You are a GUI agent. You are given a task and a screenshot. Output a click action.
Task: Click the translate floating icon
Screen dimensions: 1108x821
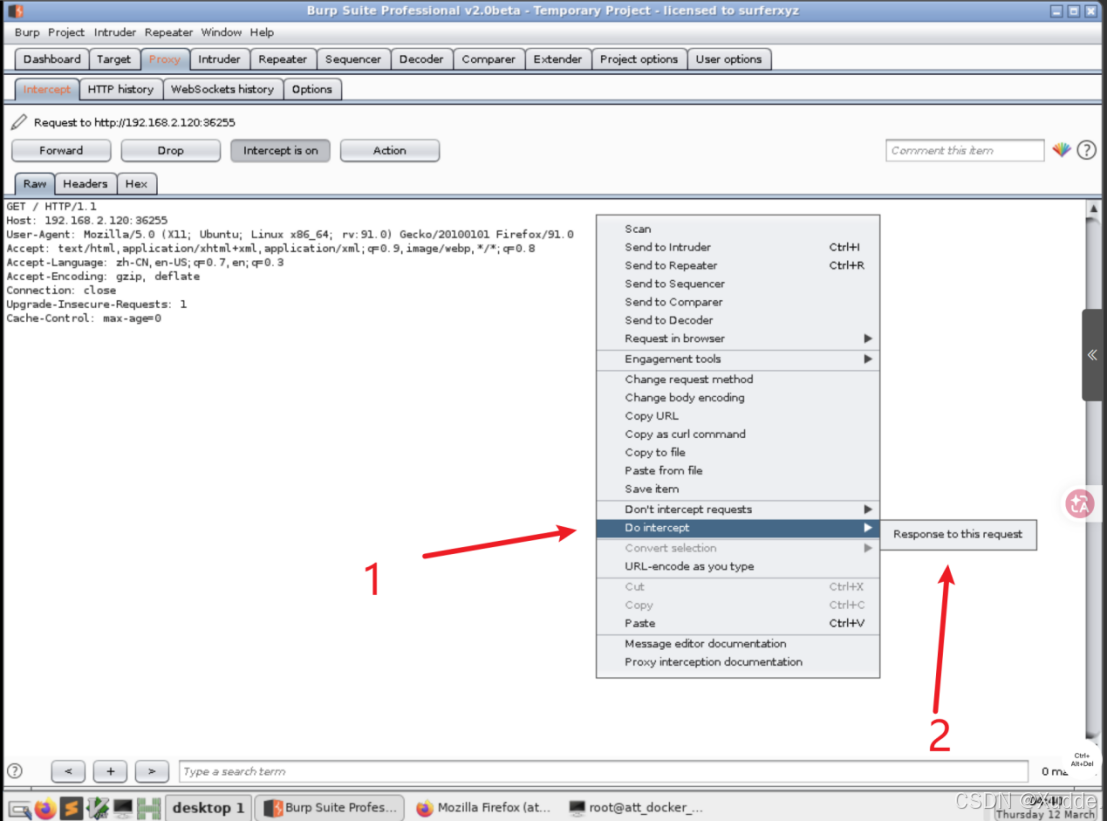pos(1080,504)
